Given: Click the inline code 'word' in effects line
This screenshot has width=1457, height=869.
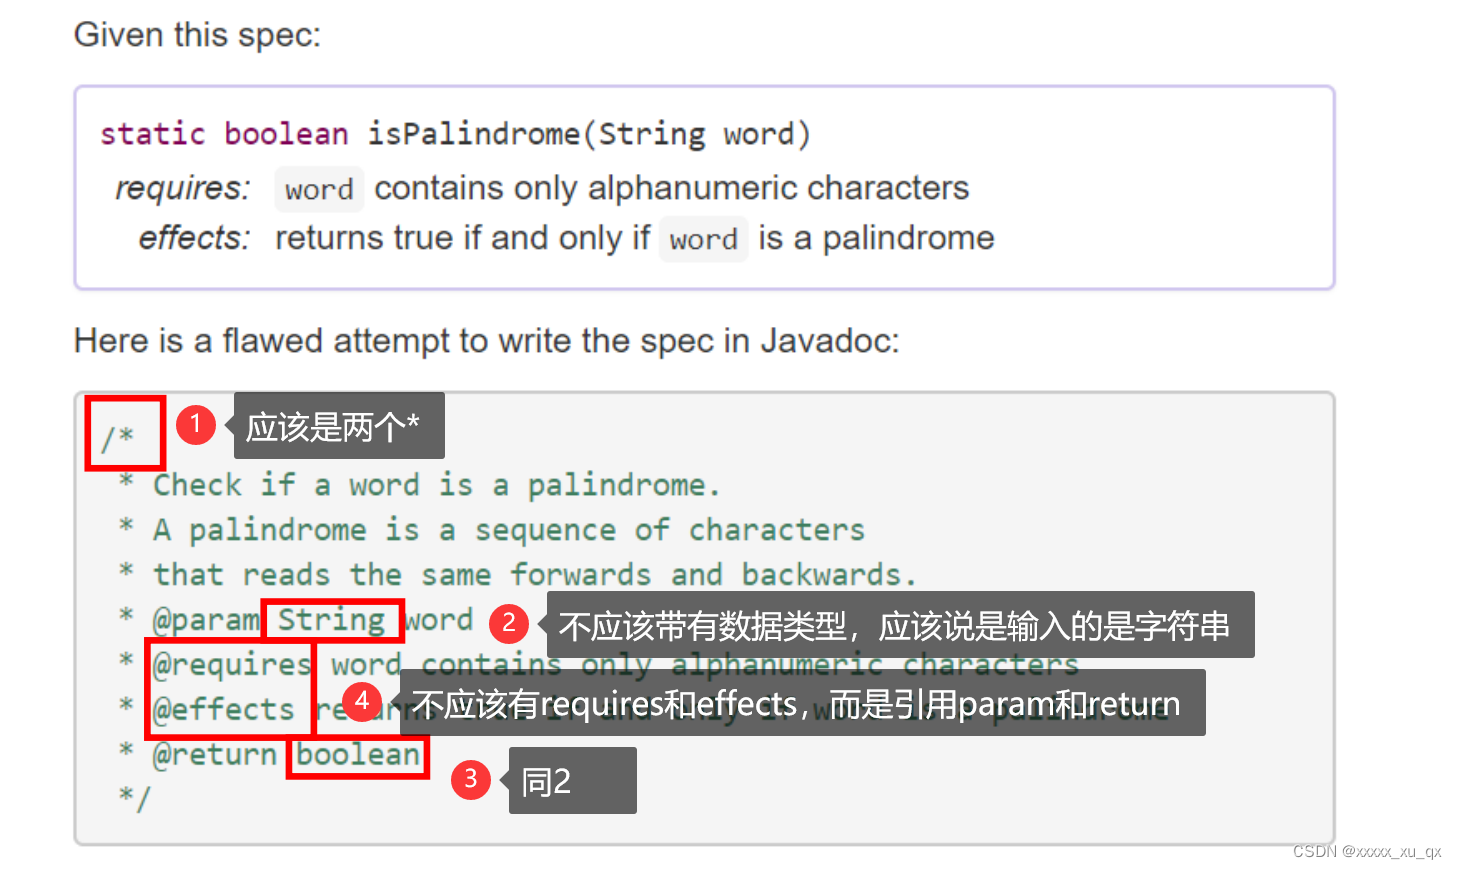Looking at the screenshot, I should (703, 239).
